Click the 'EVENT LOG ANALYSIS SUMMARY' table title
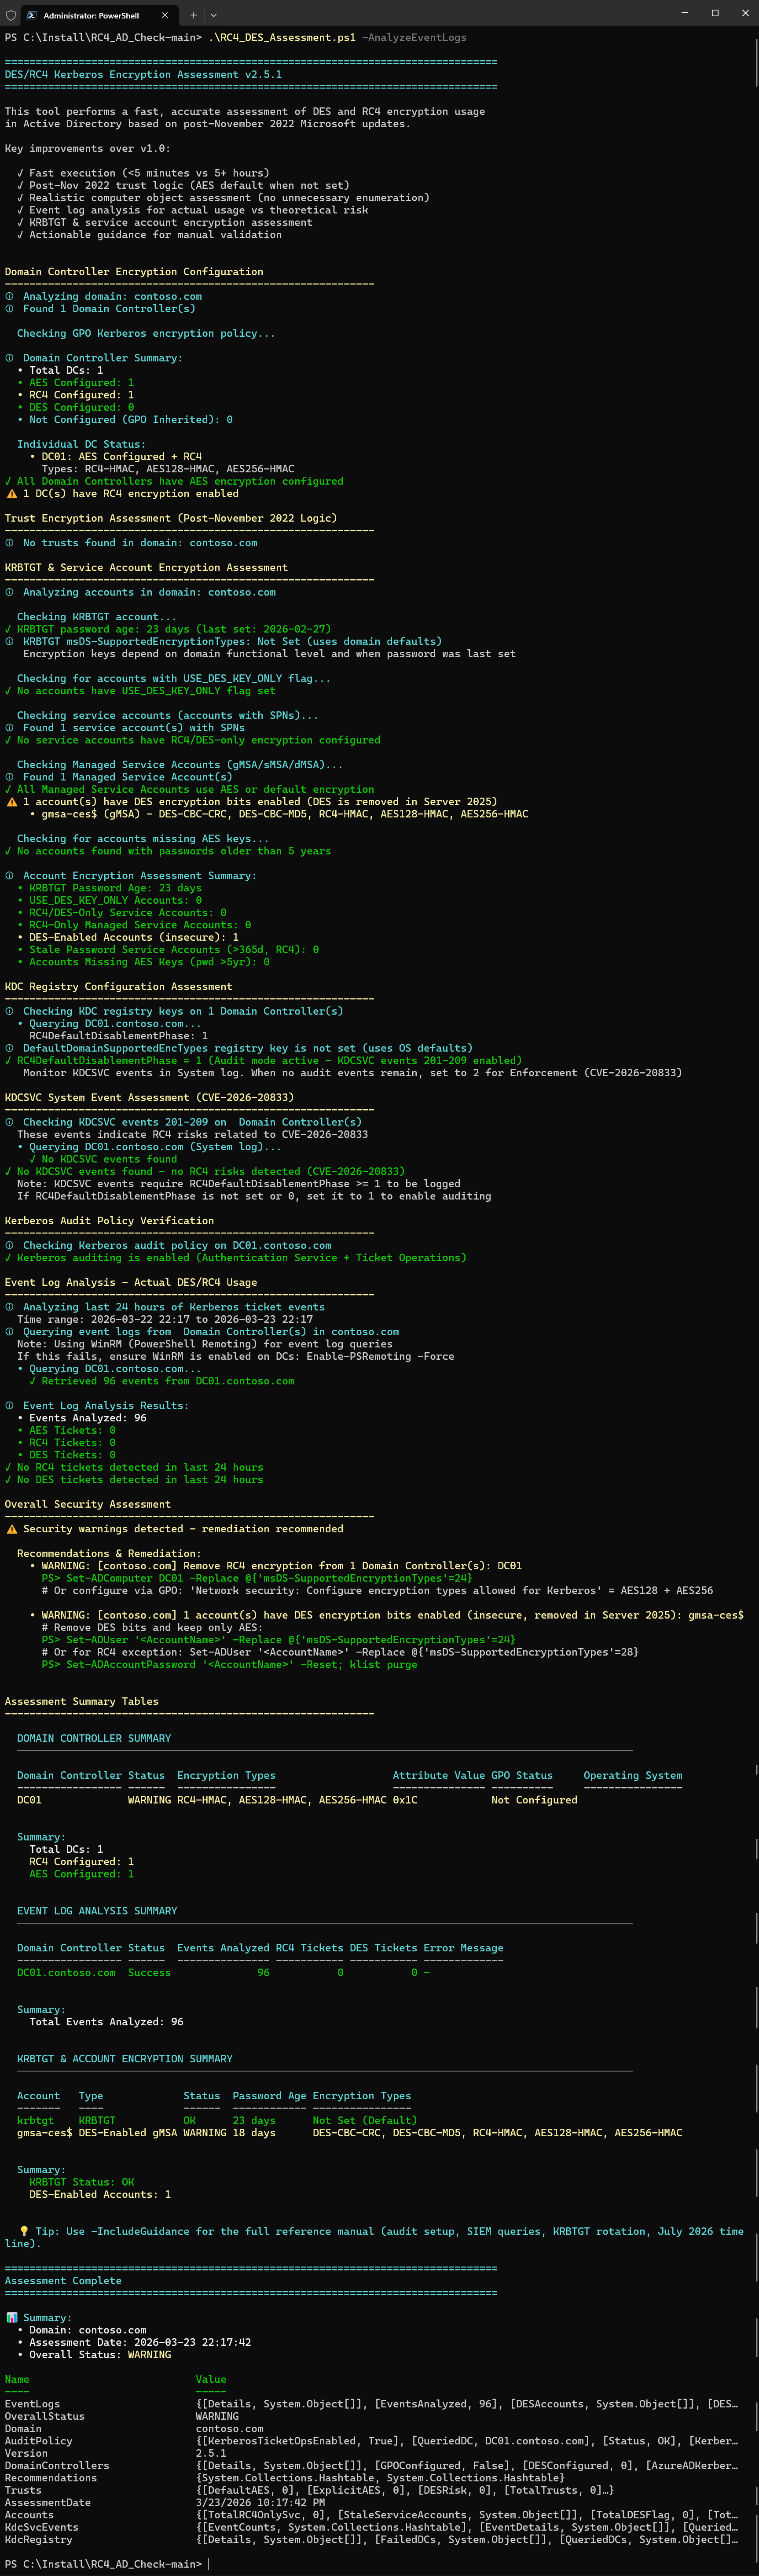Screen dimensions: 759x2576 click(97, 1911)
